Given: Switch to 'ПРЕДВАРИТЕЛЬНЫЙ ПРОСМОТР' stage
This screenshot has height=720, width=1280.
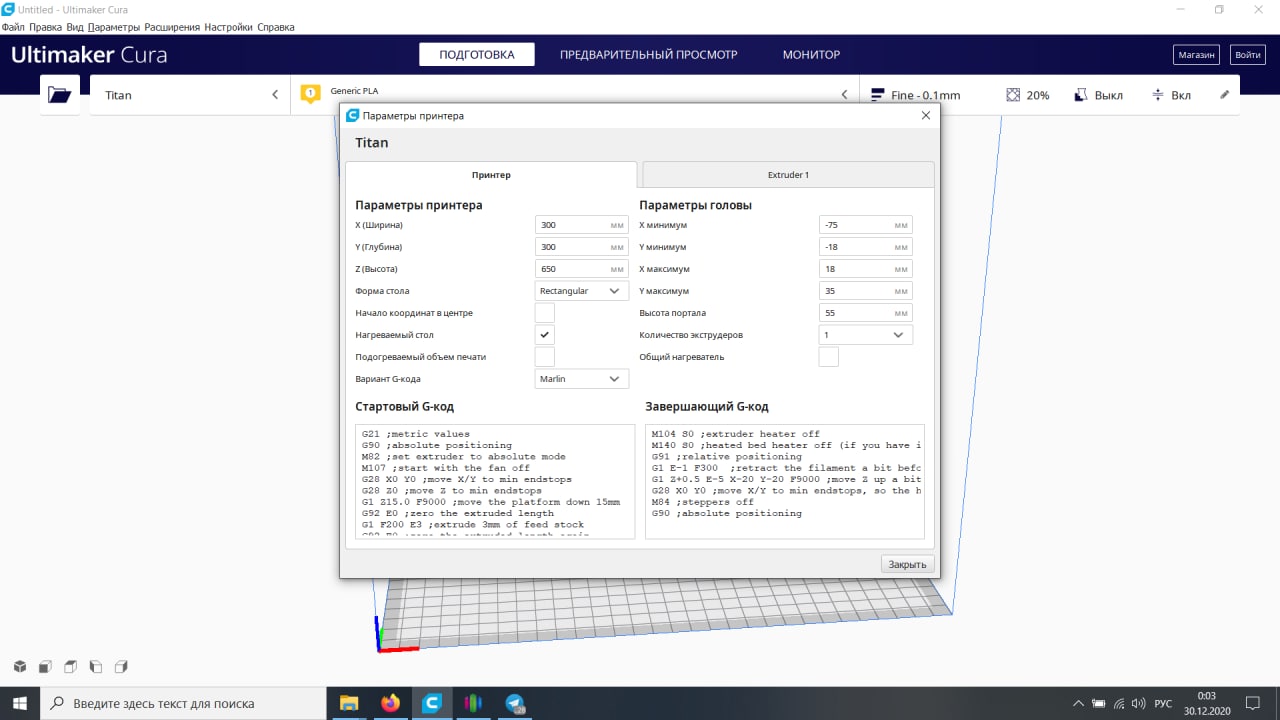Looking at the screenshot, I should point(648,55).
